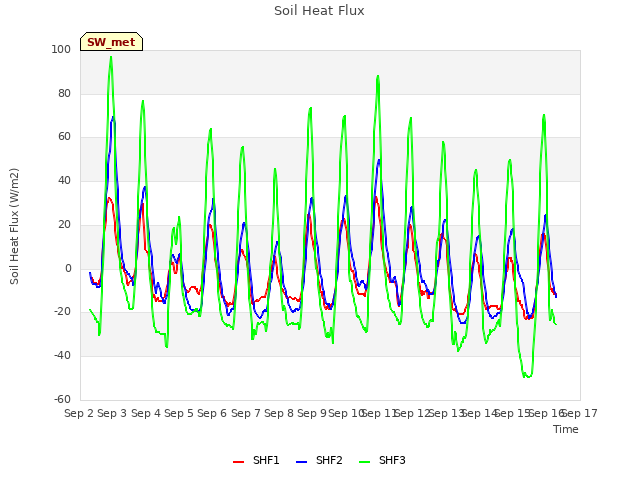Click the 20 y-axis tick label
Viewport: 640px width, 480px height.
click(x=64, y=224)
